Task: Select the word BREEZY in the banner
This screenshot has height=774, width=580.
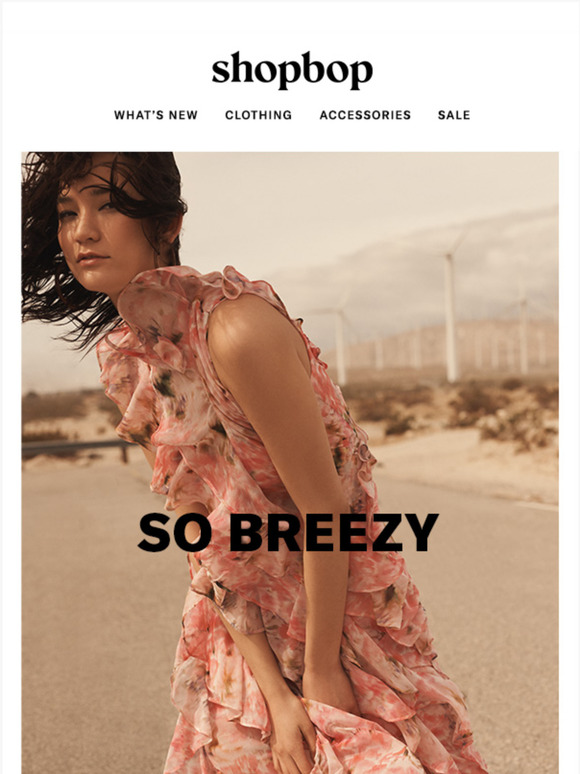Action: [334, 532]
